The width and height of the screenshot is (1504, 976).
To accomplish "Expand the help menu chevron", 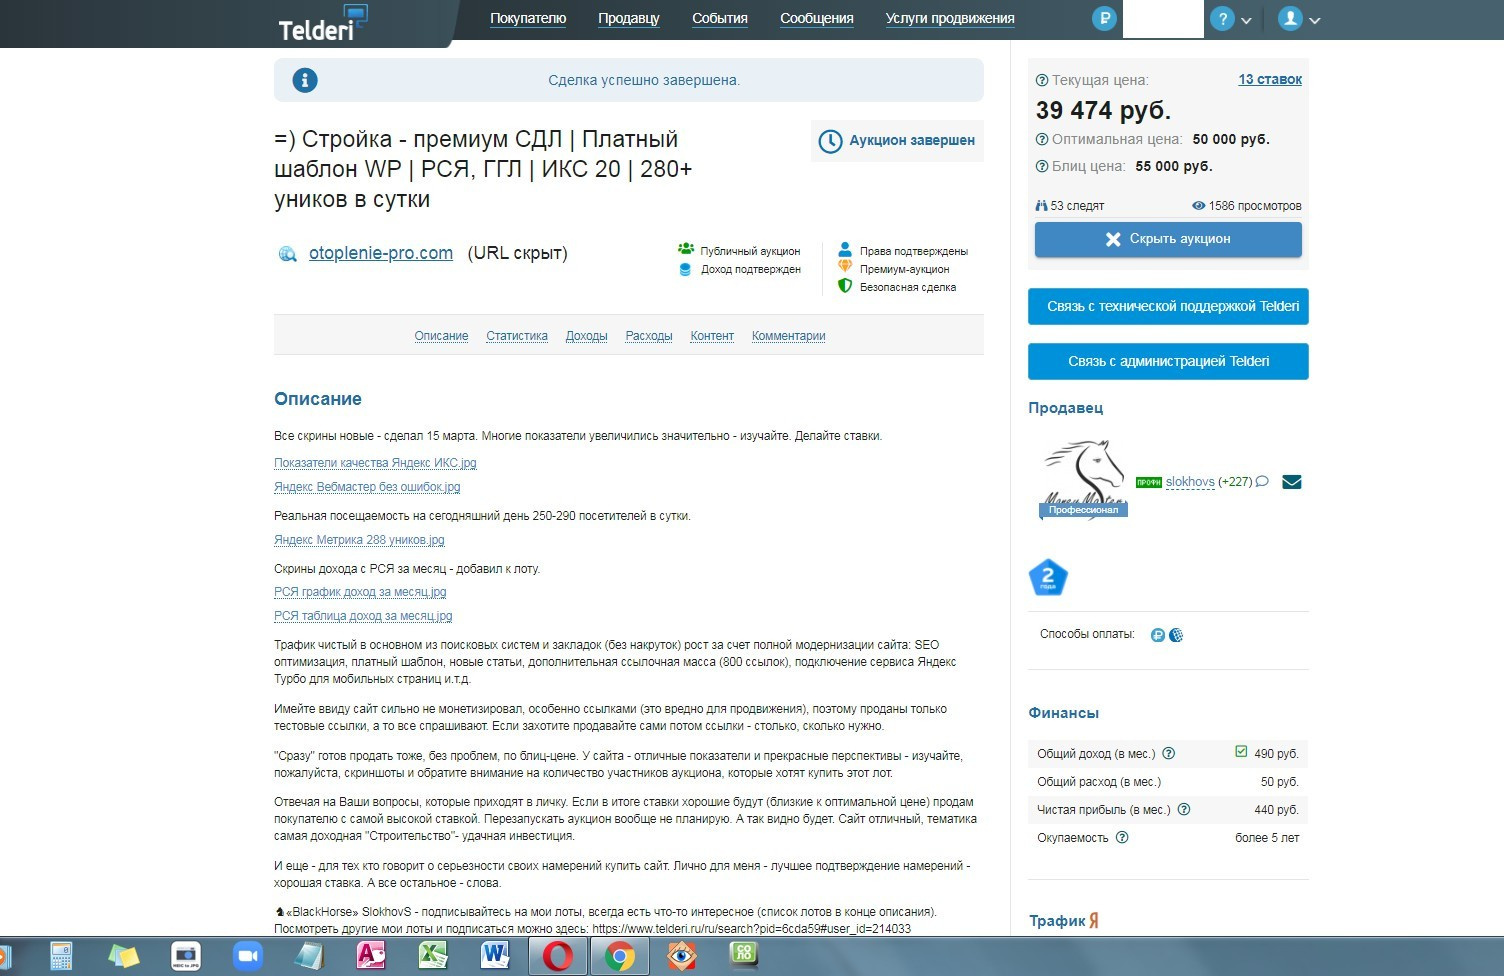I will (1246, 20).
